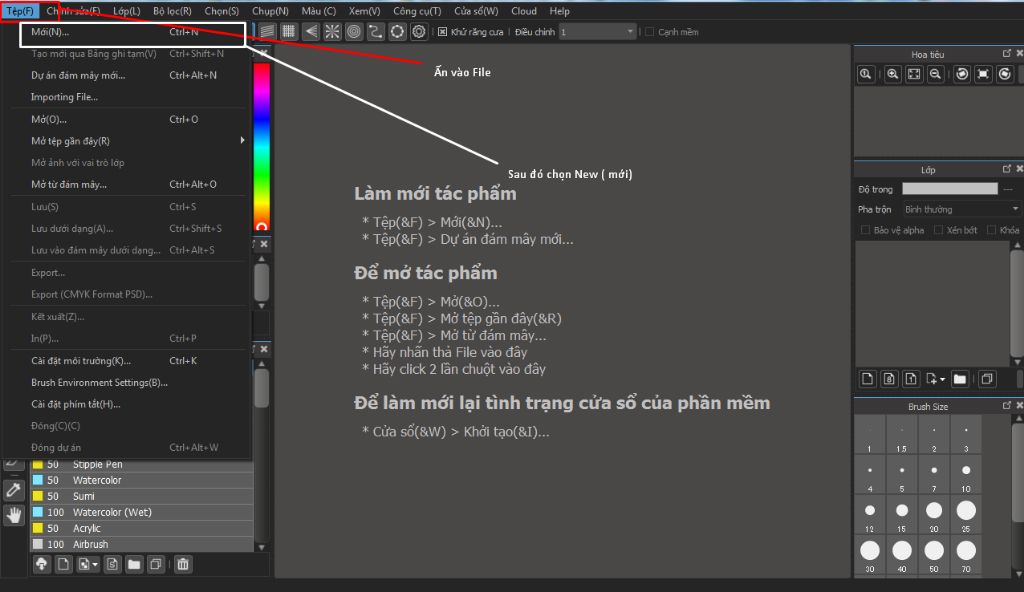Select the Watercolor (Wet) brush
This screenshot has width=1024, height=592.
click(142, 512)
